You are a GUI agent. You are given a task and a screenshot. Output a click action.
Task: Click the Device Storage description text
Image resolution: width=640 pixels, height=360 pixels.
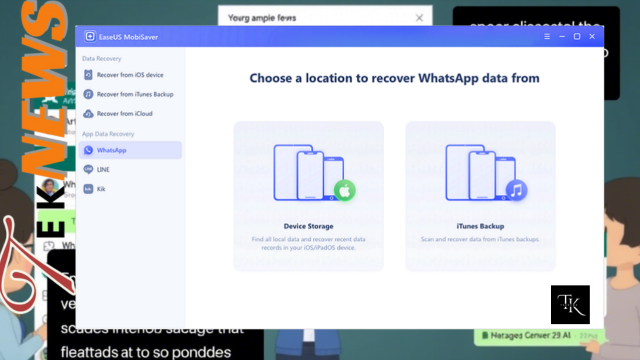(309, 243)
